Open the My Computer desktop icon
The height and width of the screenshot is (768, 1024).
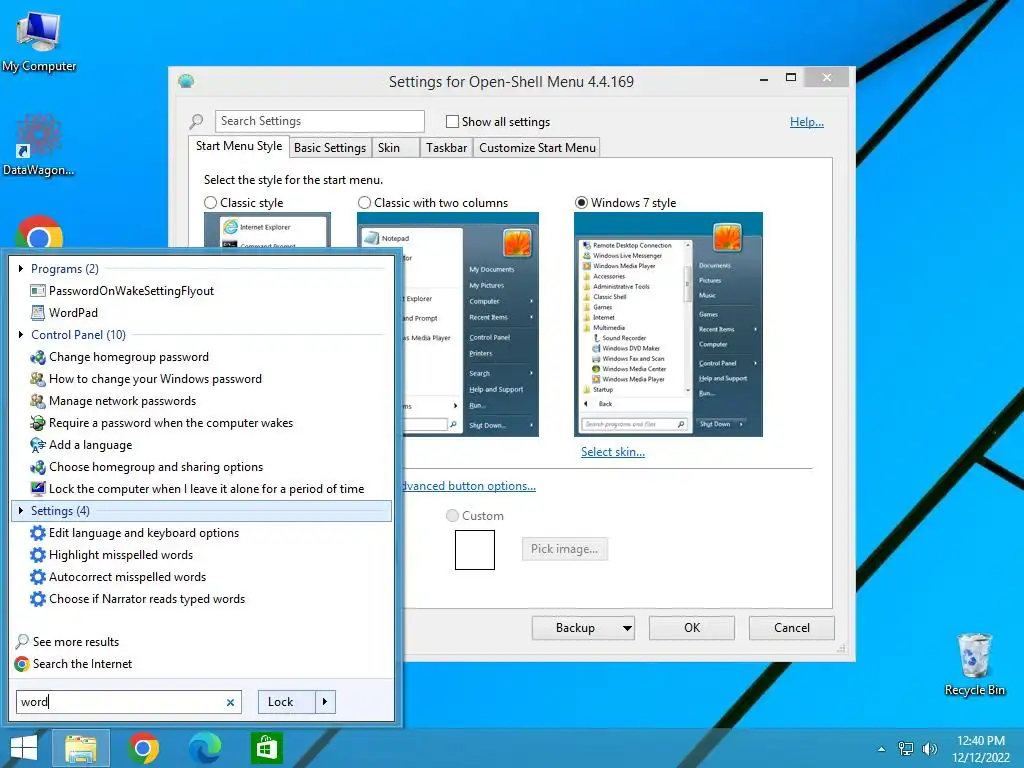39,41
